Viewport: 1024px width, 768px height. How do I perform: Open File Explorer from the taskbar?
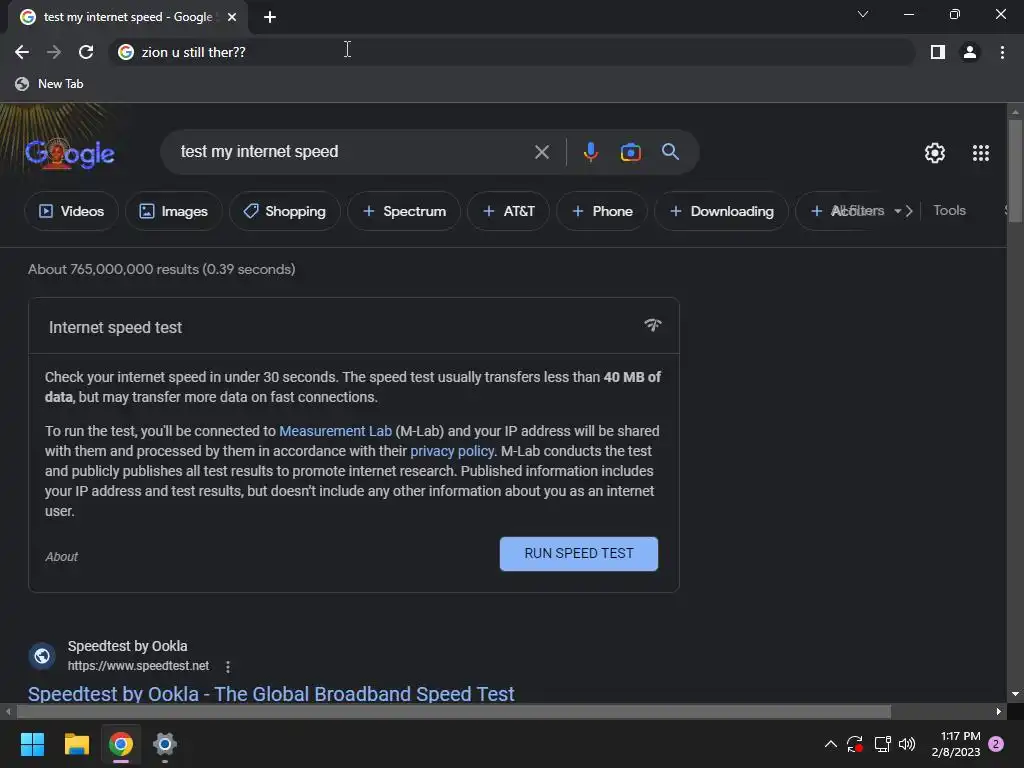pos(76,744)
